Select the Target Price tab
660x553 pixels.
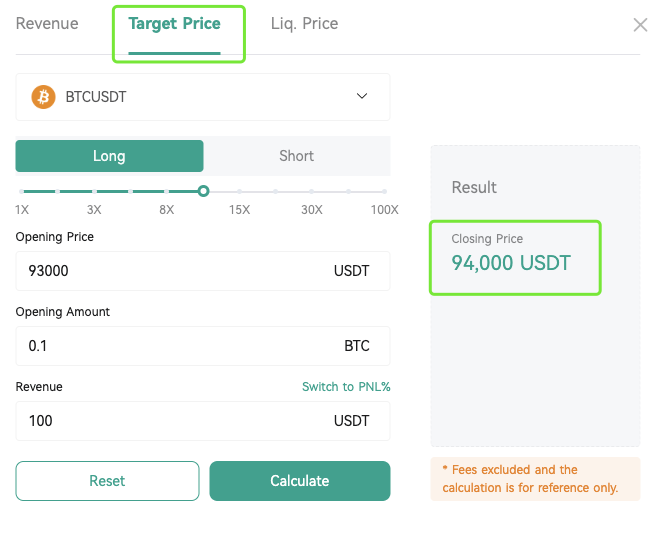tap(174, 24)
